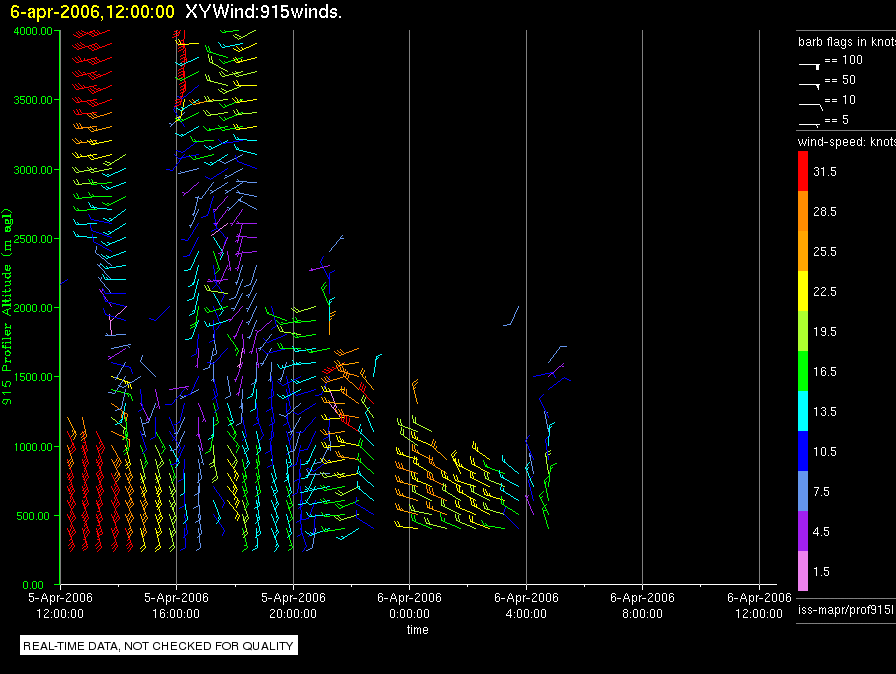
Task: Select the 6-Apr-2006 0:00:00 time axis tick
Action: 409,605
